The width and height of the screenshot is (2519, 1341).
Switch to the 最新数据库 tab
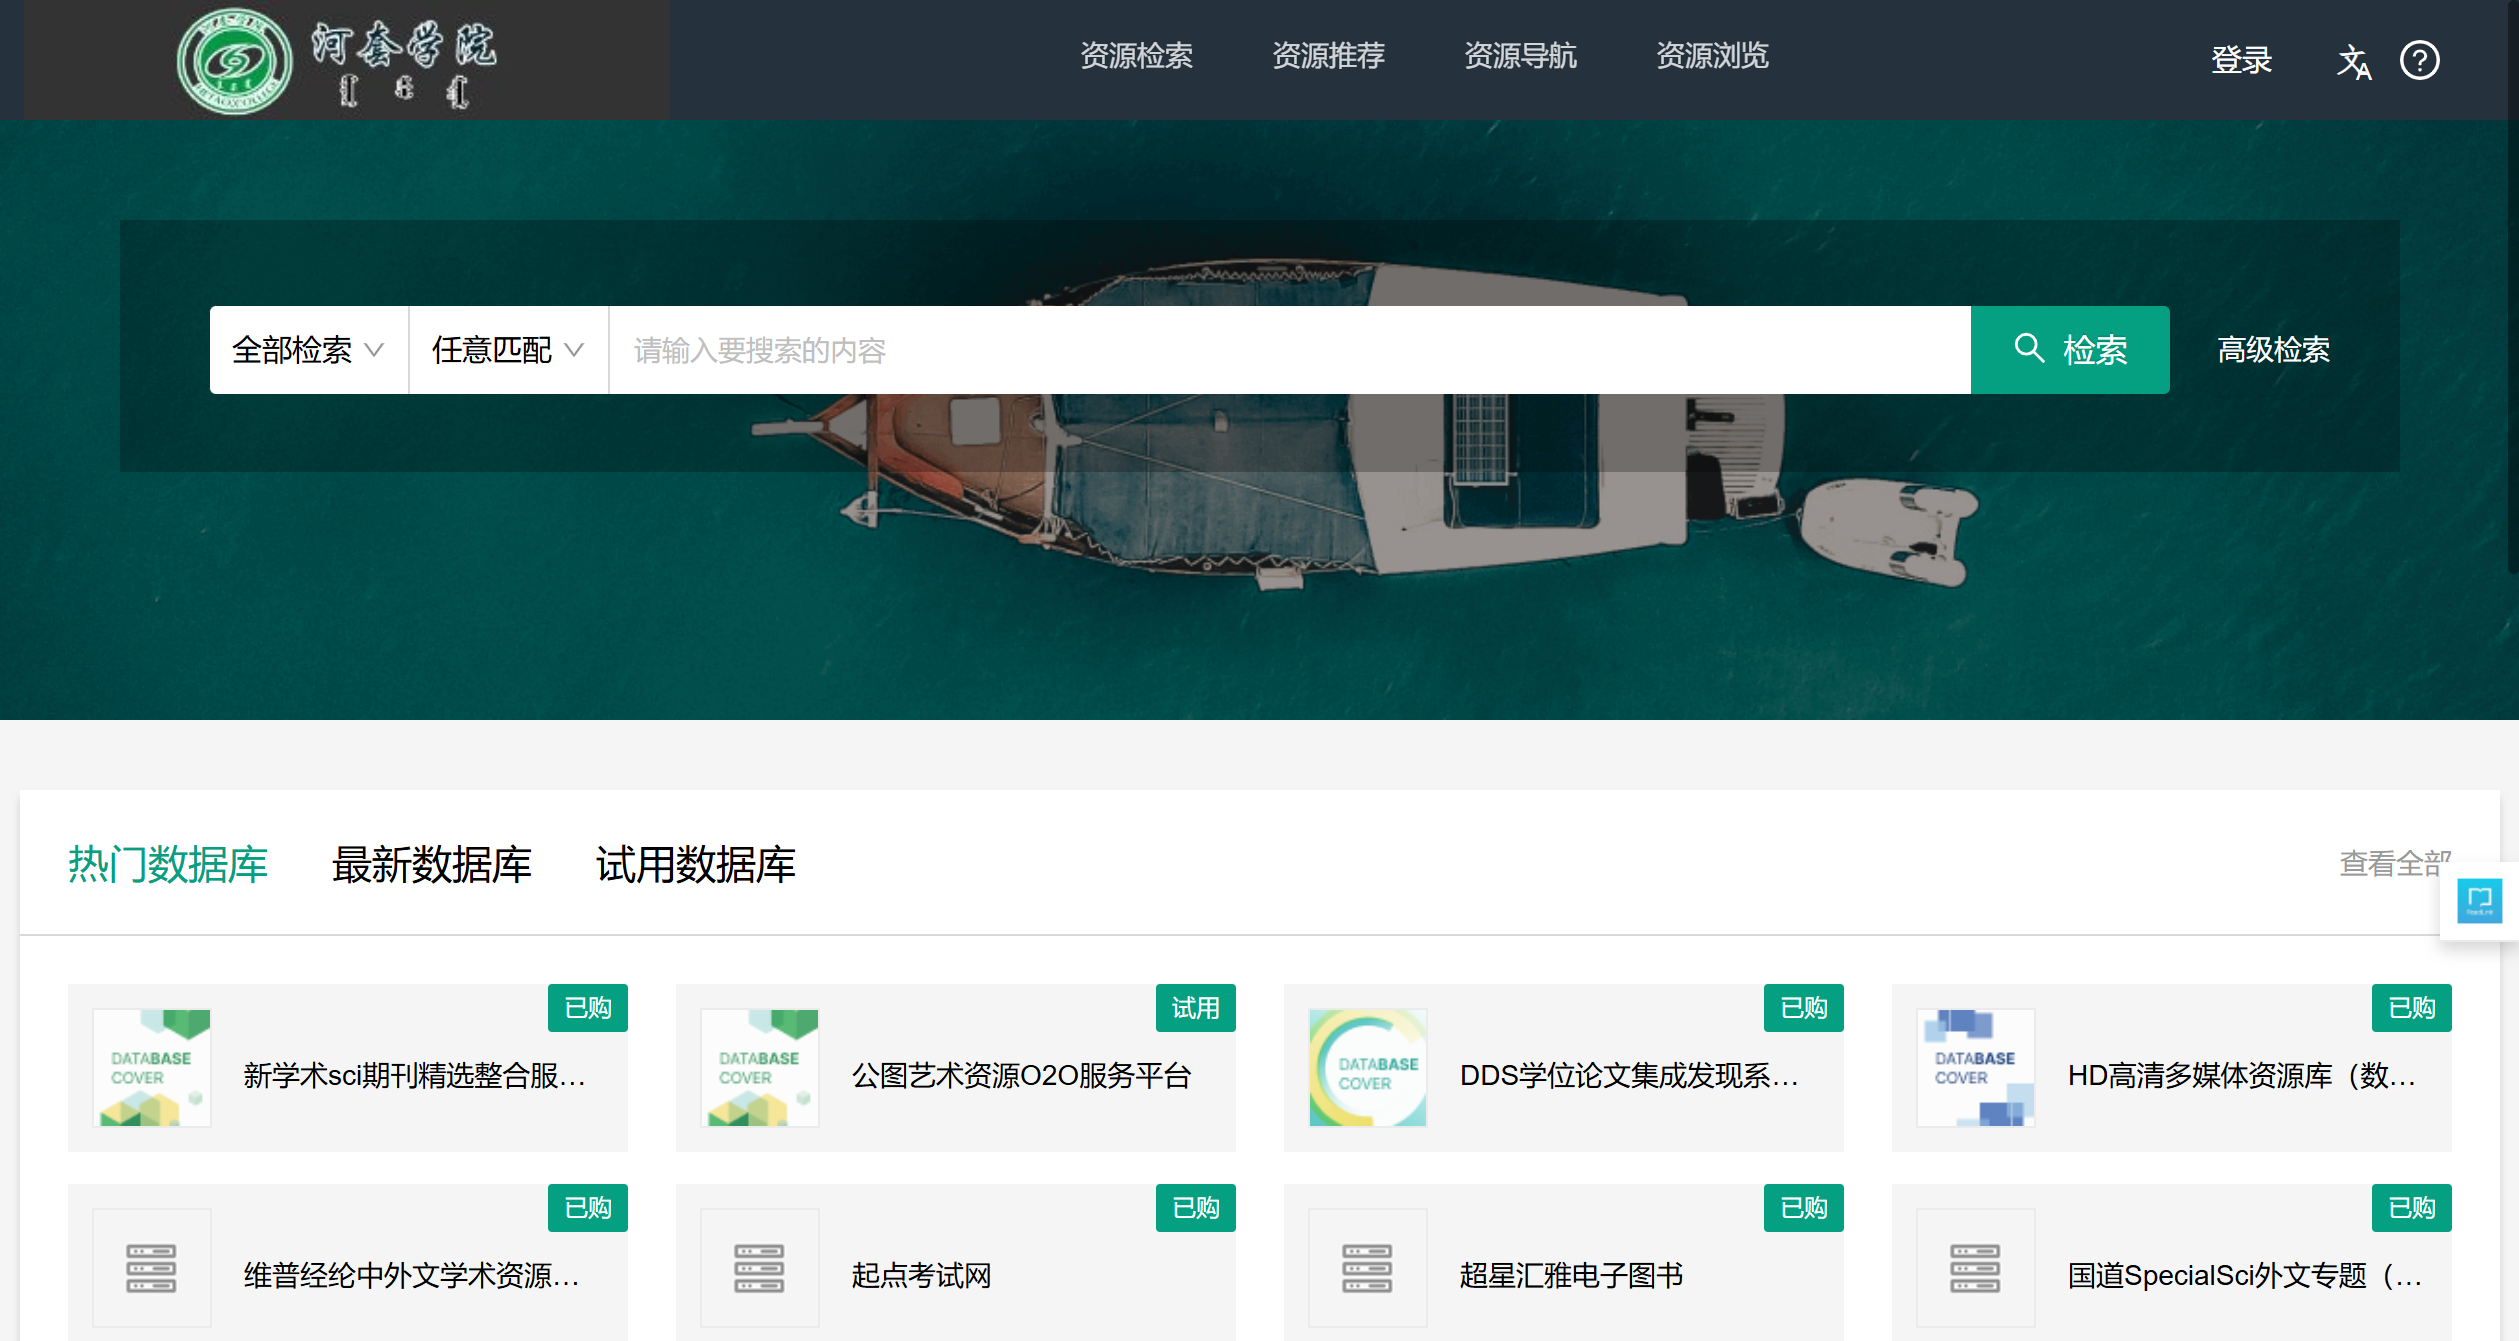431,865
